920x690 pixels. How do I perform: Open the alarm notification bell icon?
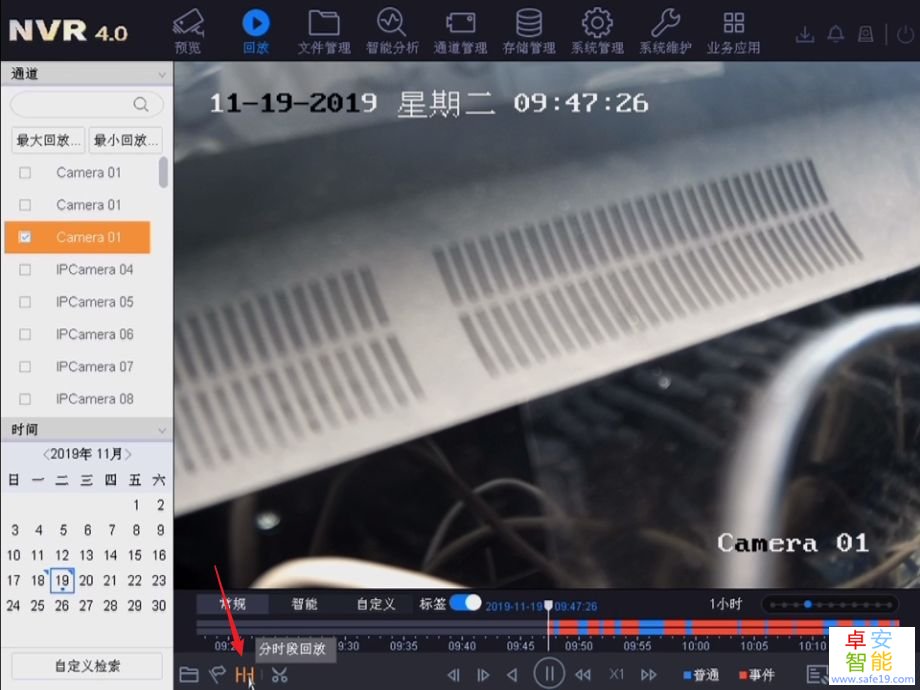point(835,33)
